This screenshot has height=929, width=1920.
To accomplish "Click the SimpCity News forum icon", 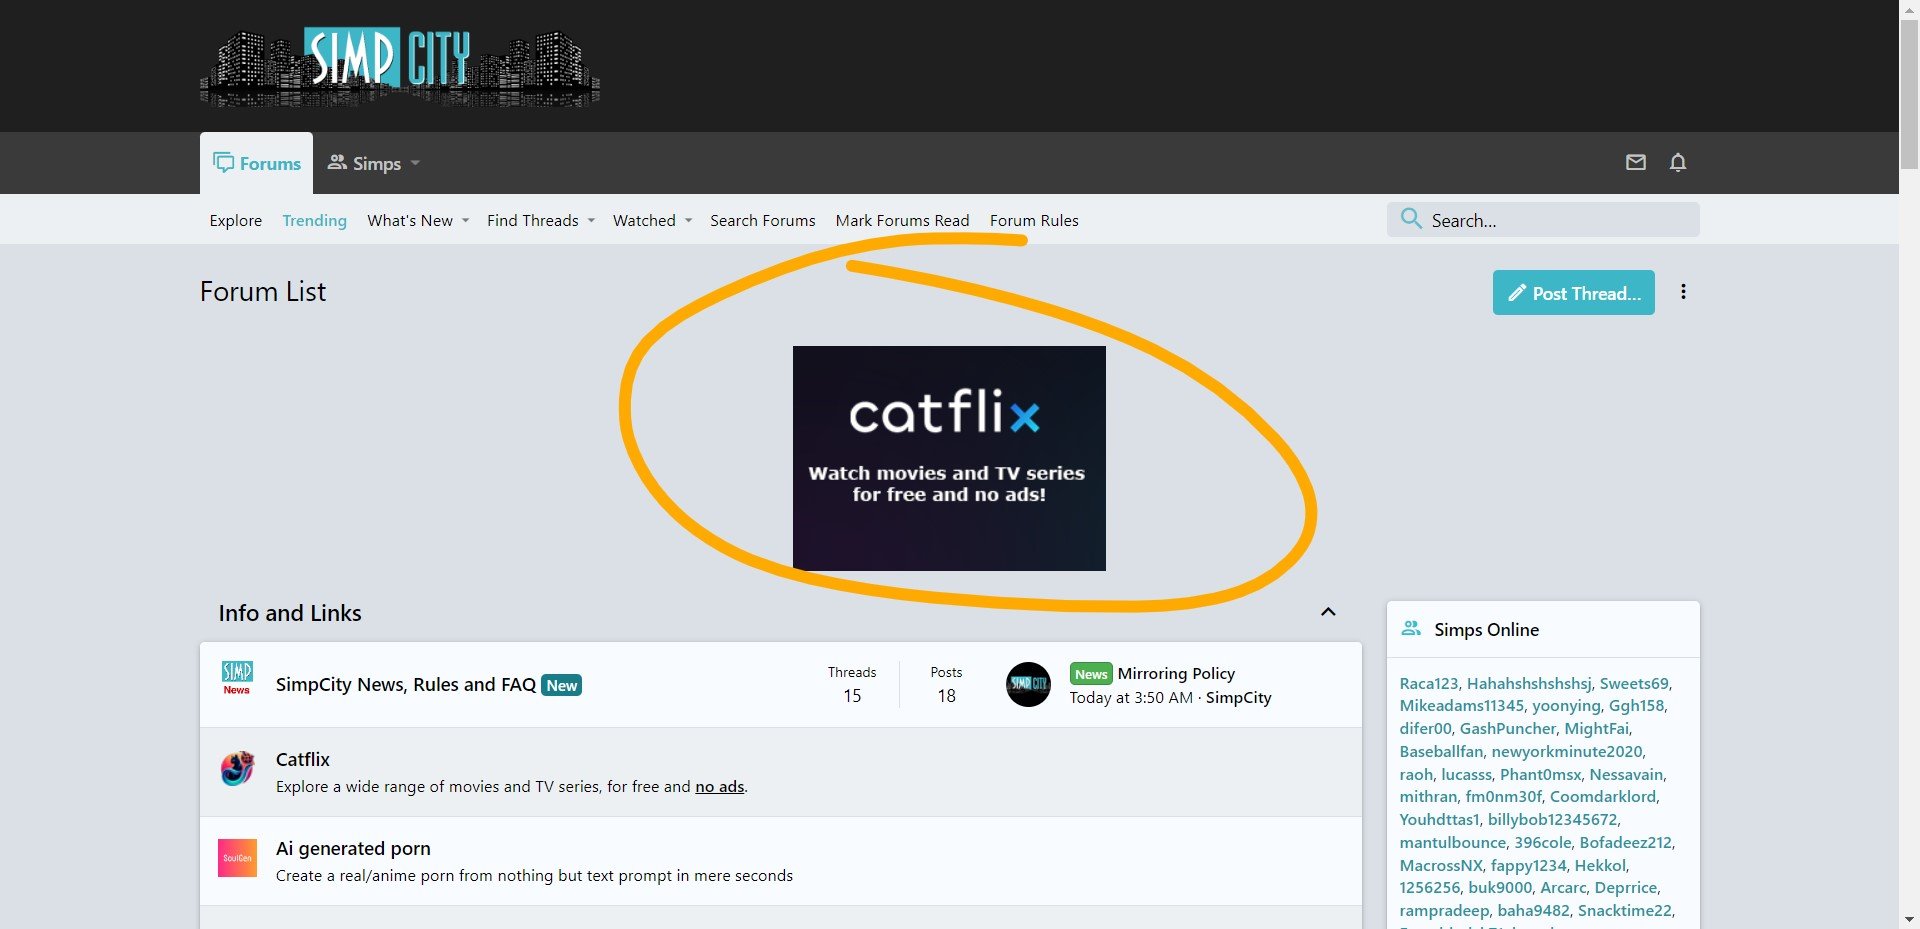I will 237,678.
